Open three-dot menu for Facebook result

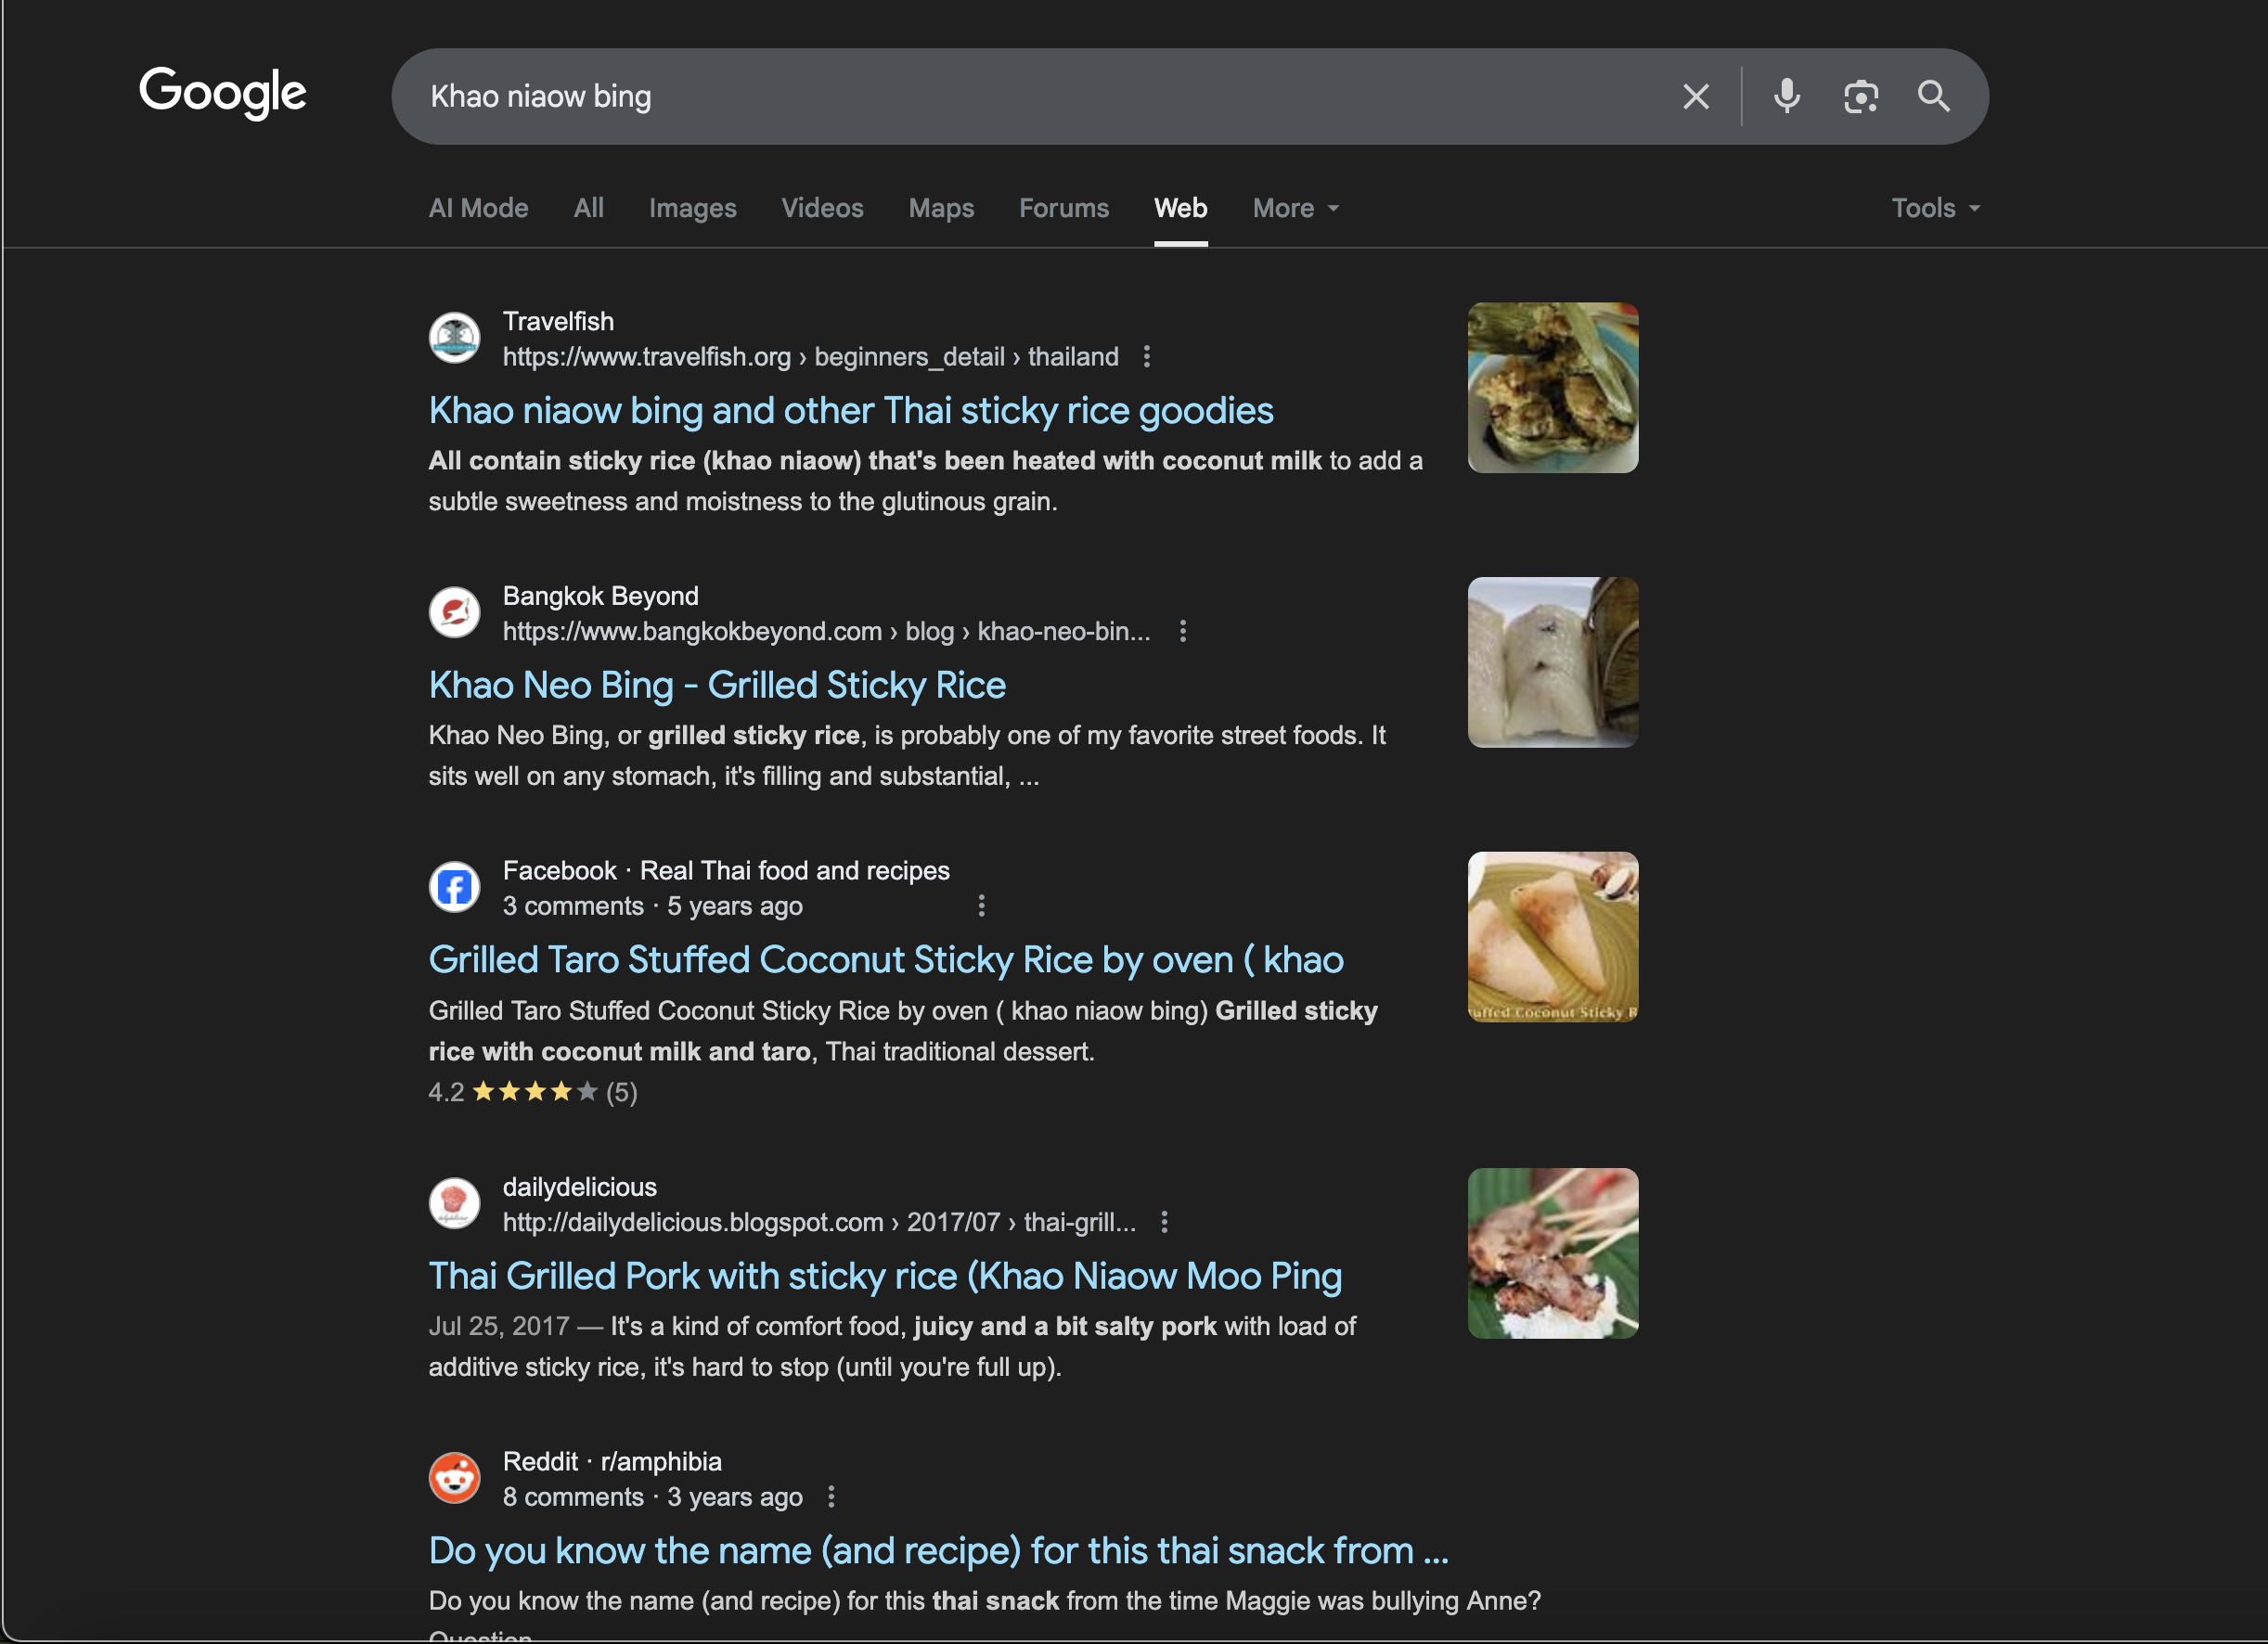981,906
